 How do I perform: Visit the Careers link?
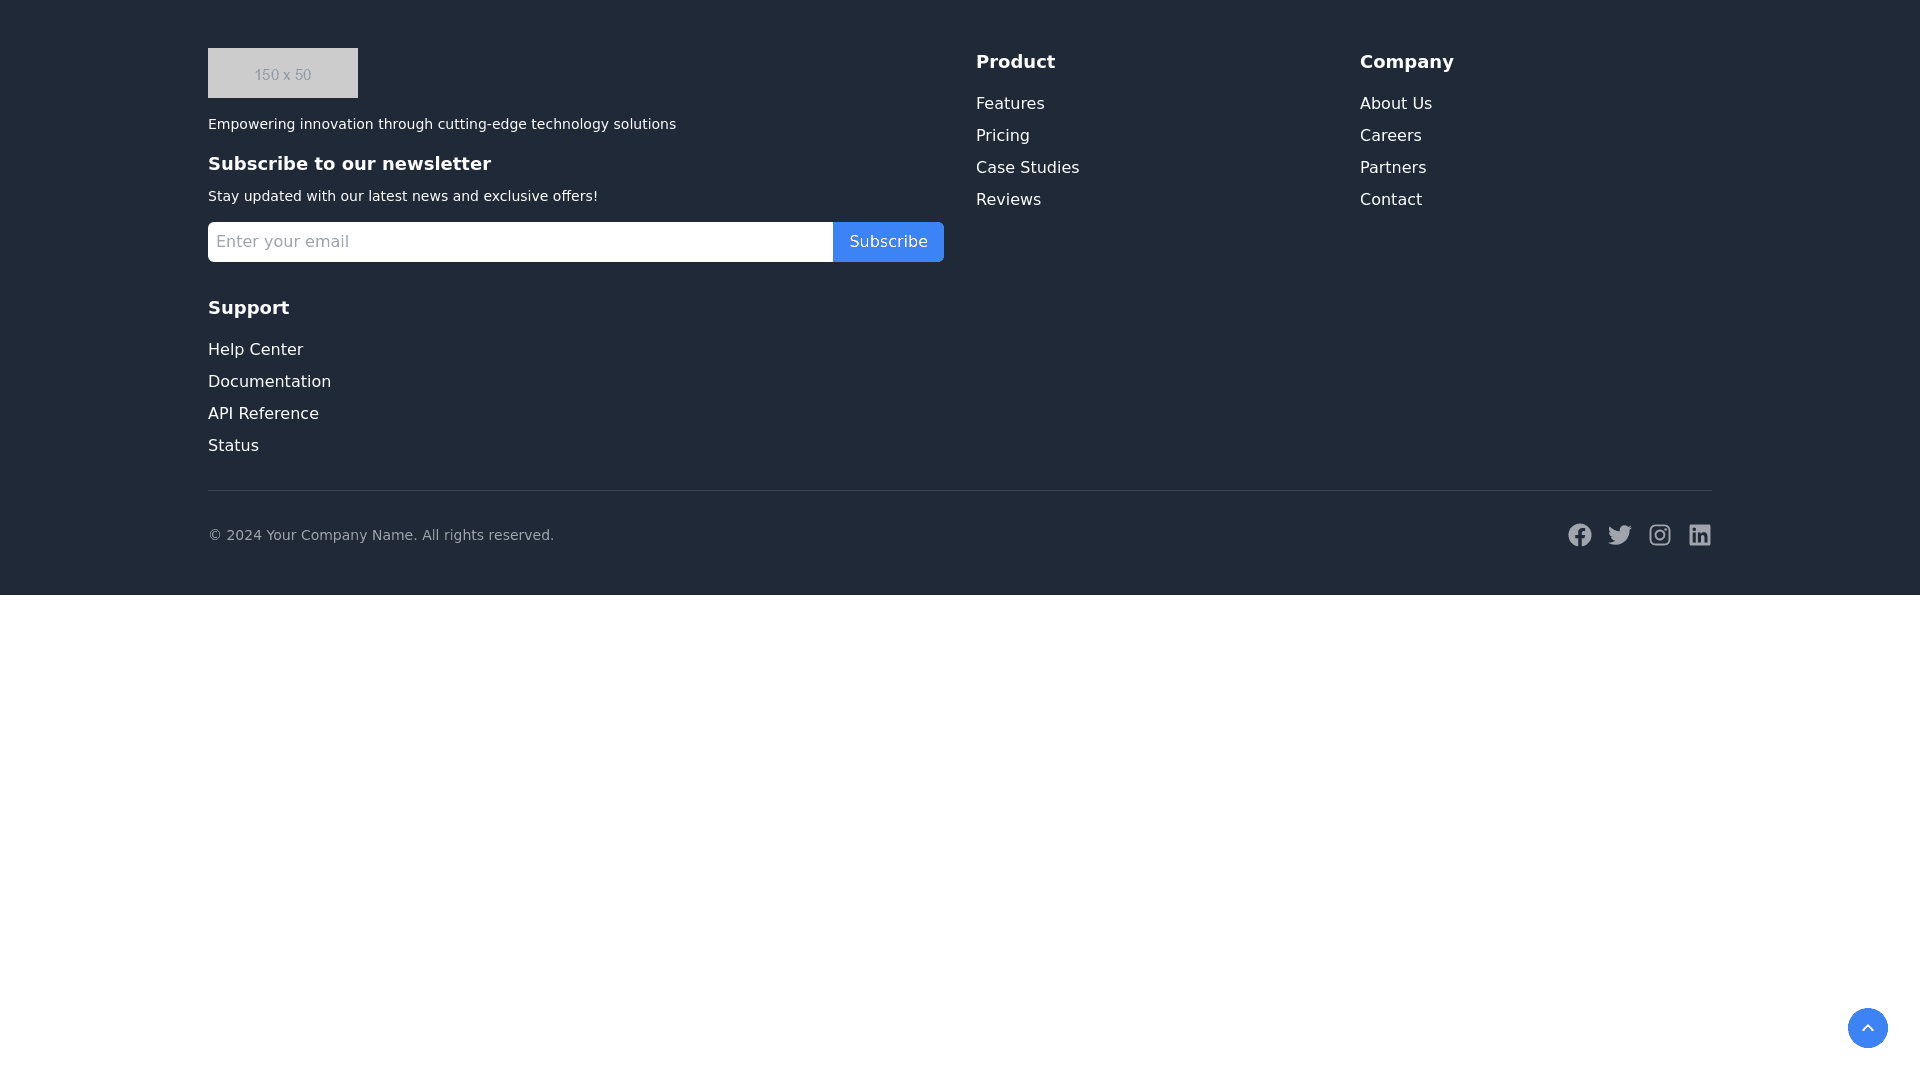point(1390,136)
